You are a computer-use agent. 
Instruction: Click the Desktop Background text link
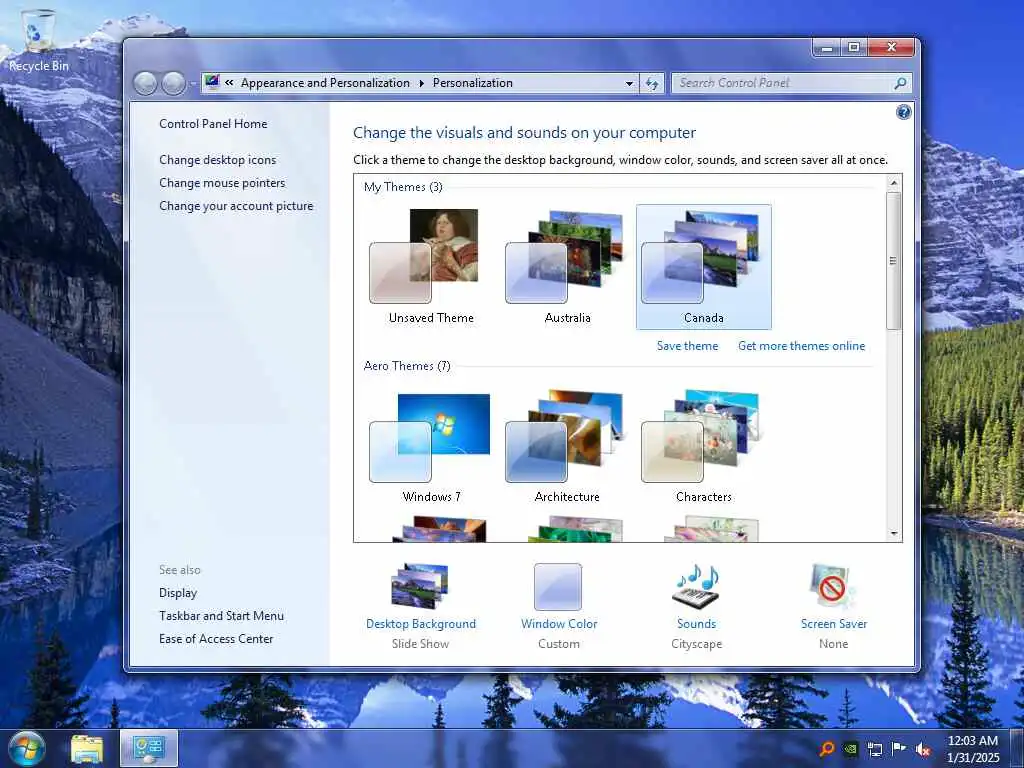(421, 624)
